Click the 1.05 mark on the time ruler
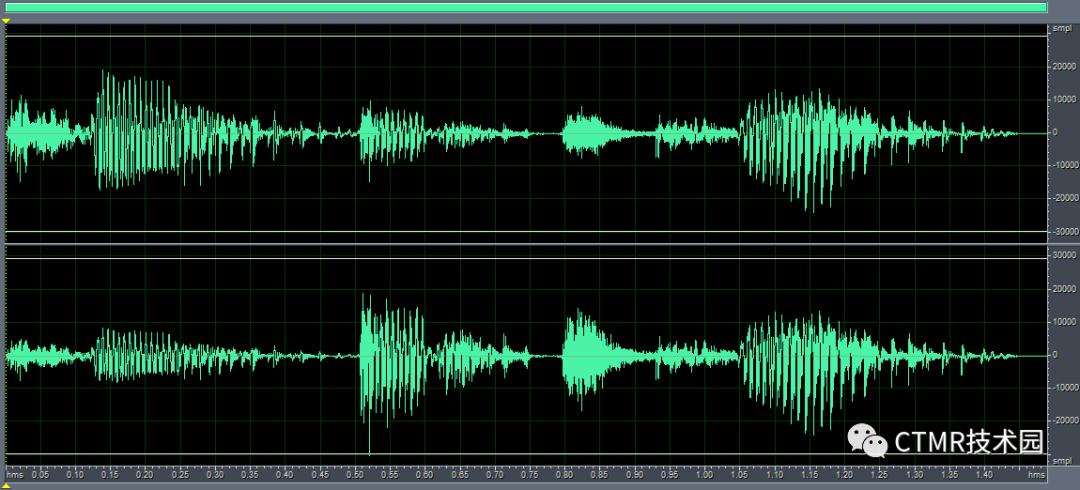The height and width of the screenshot is (490, 1080). [x=740, y=476]
